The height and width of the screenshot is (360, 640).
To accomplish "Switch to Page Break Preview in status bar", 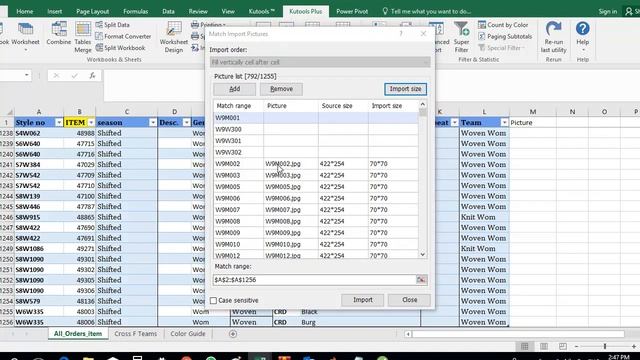I will click(x=562, y=347).
